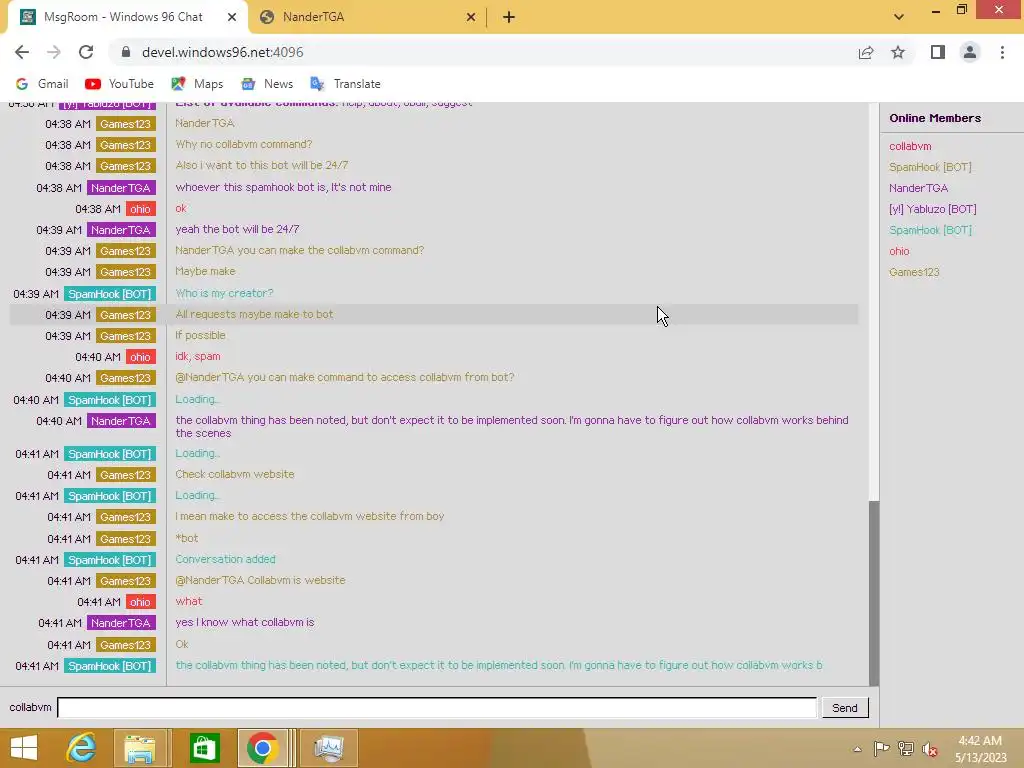Viewport: 1024px width, 768px height.
Task: Open the Translate bookmark
Action: 345,84
